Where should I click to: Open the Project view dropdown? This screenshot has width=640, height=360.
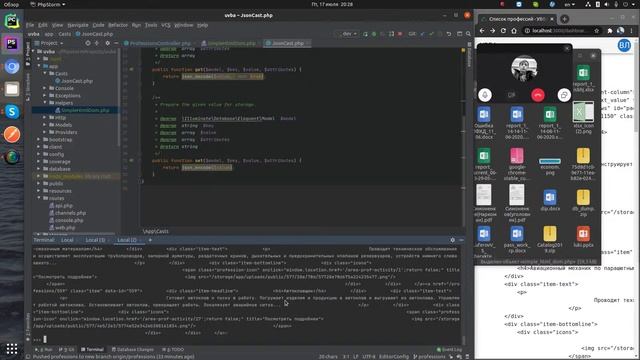pos(49,43)
